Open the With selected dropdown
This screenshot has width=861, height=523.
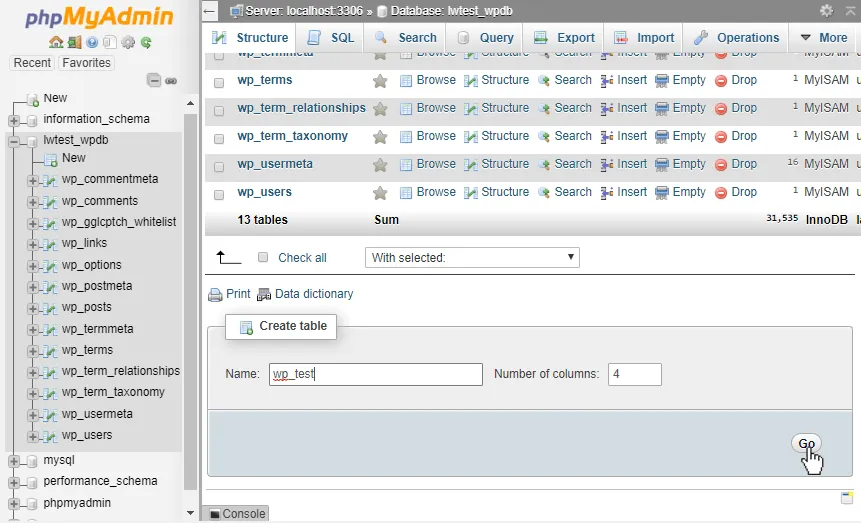(x=472, y=257)
